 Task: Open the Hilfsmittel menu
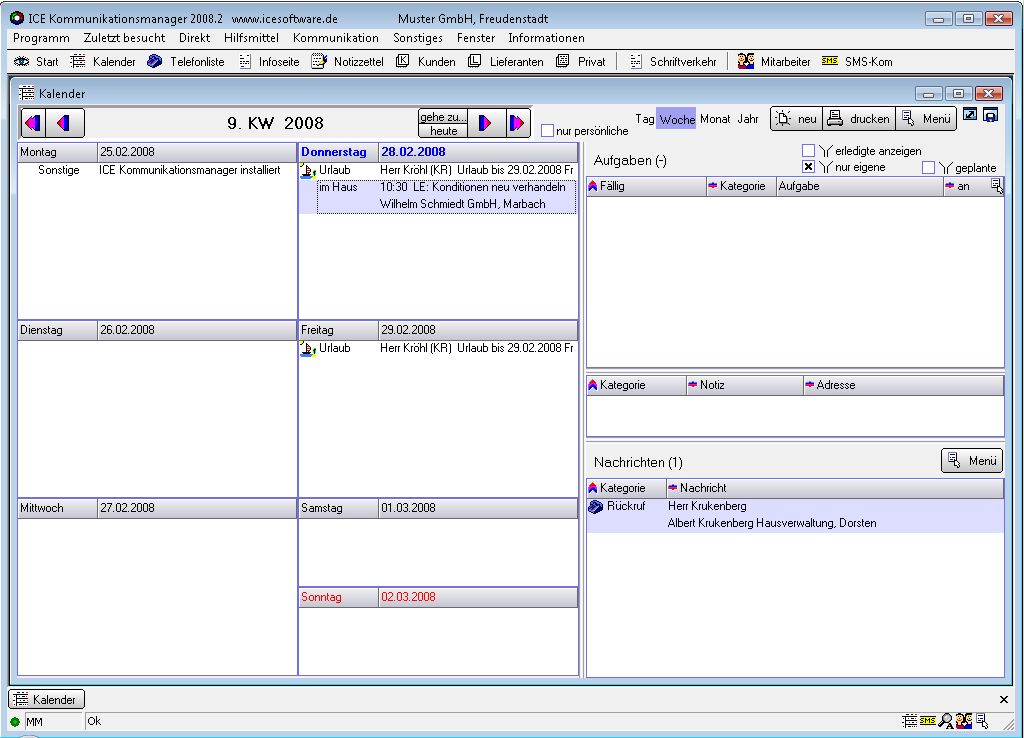[x=251, y=38]
